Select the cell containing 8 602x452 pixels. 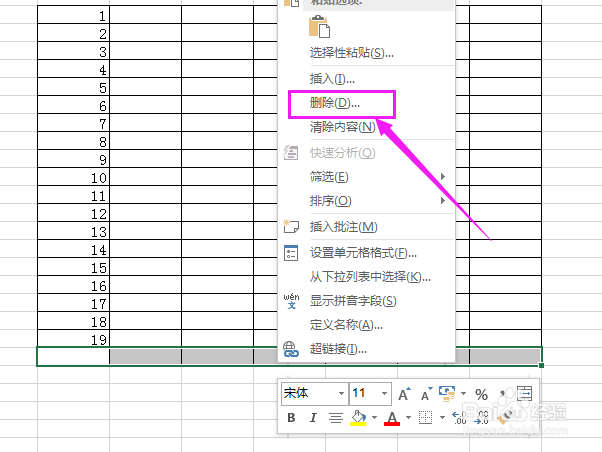click(73, 141)
